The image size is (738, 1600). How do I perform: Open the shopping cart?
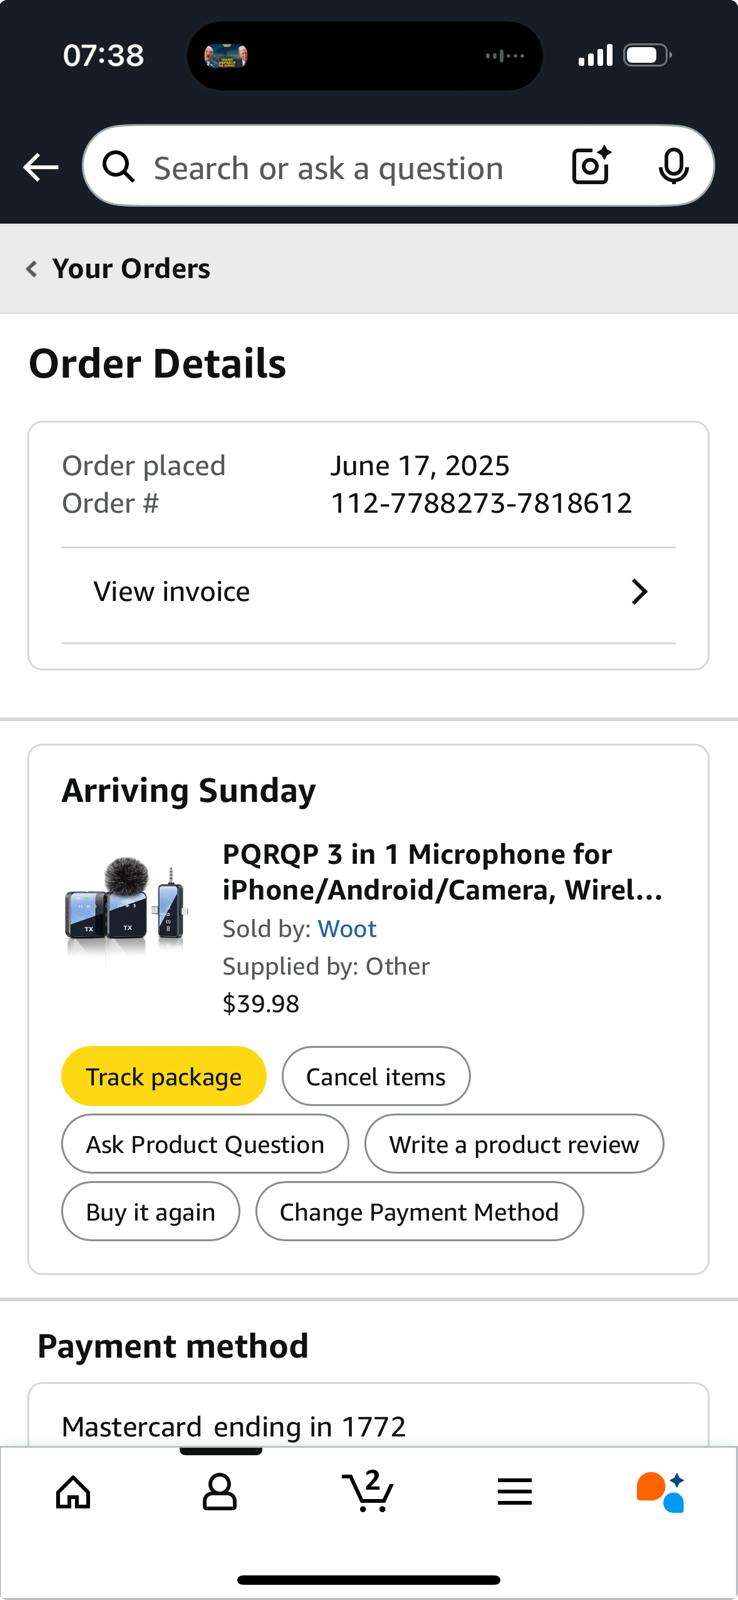(x=368, y=1492)
